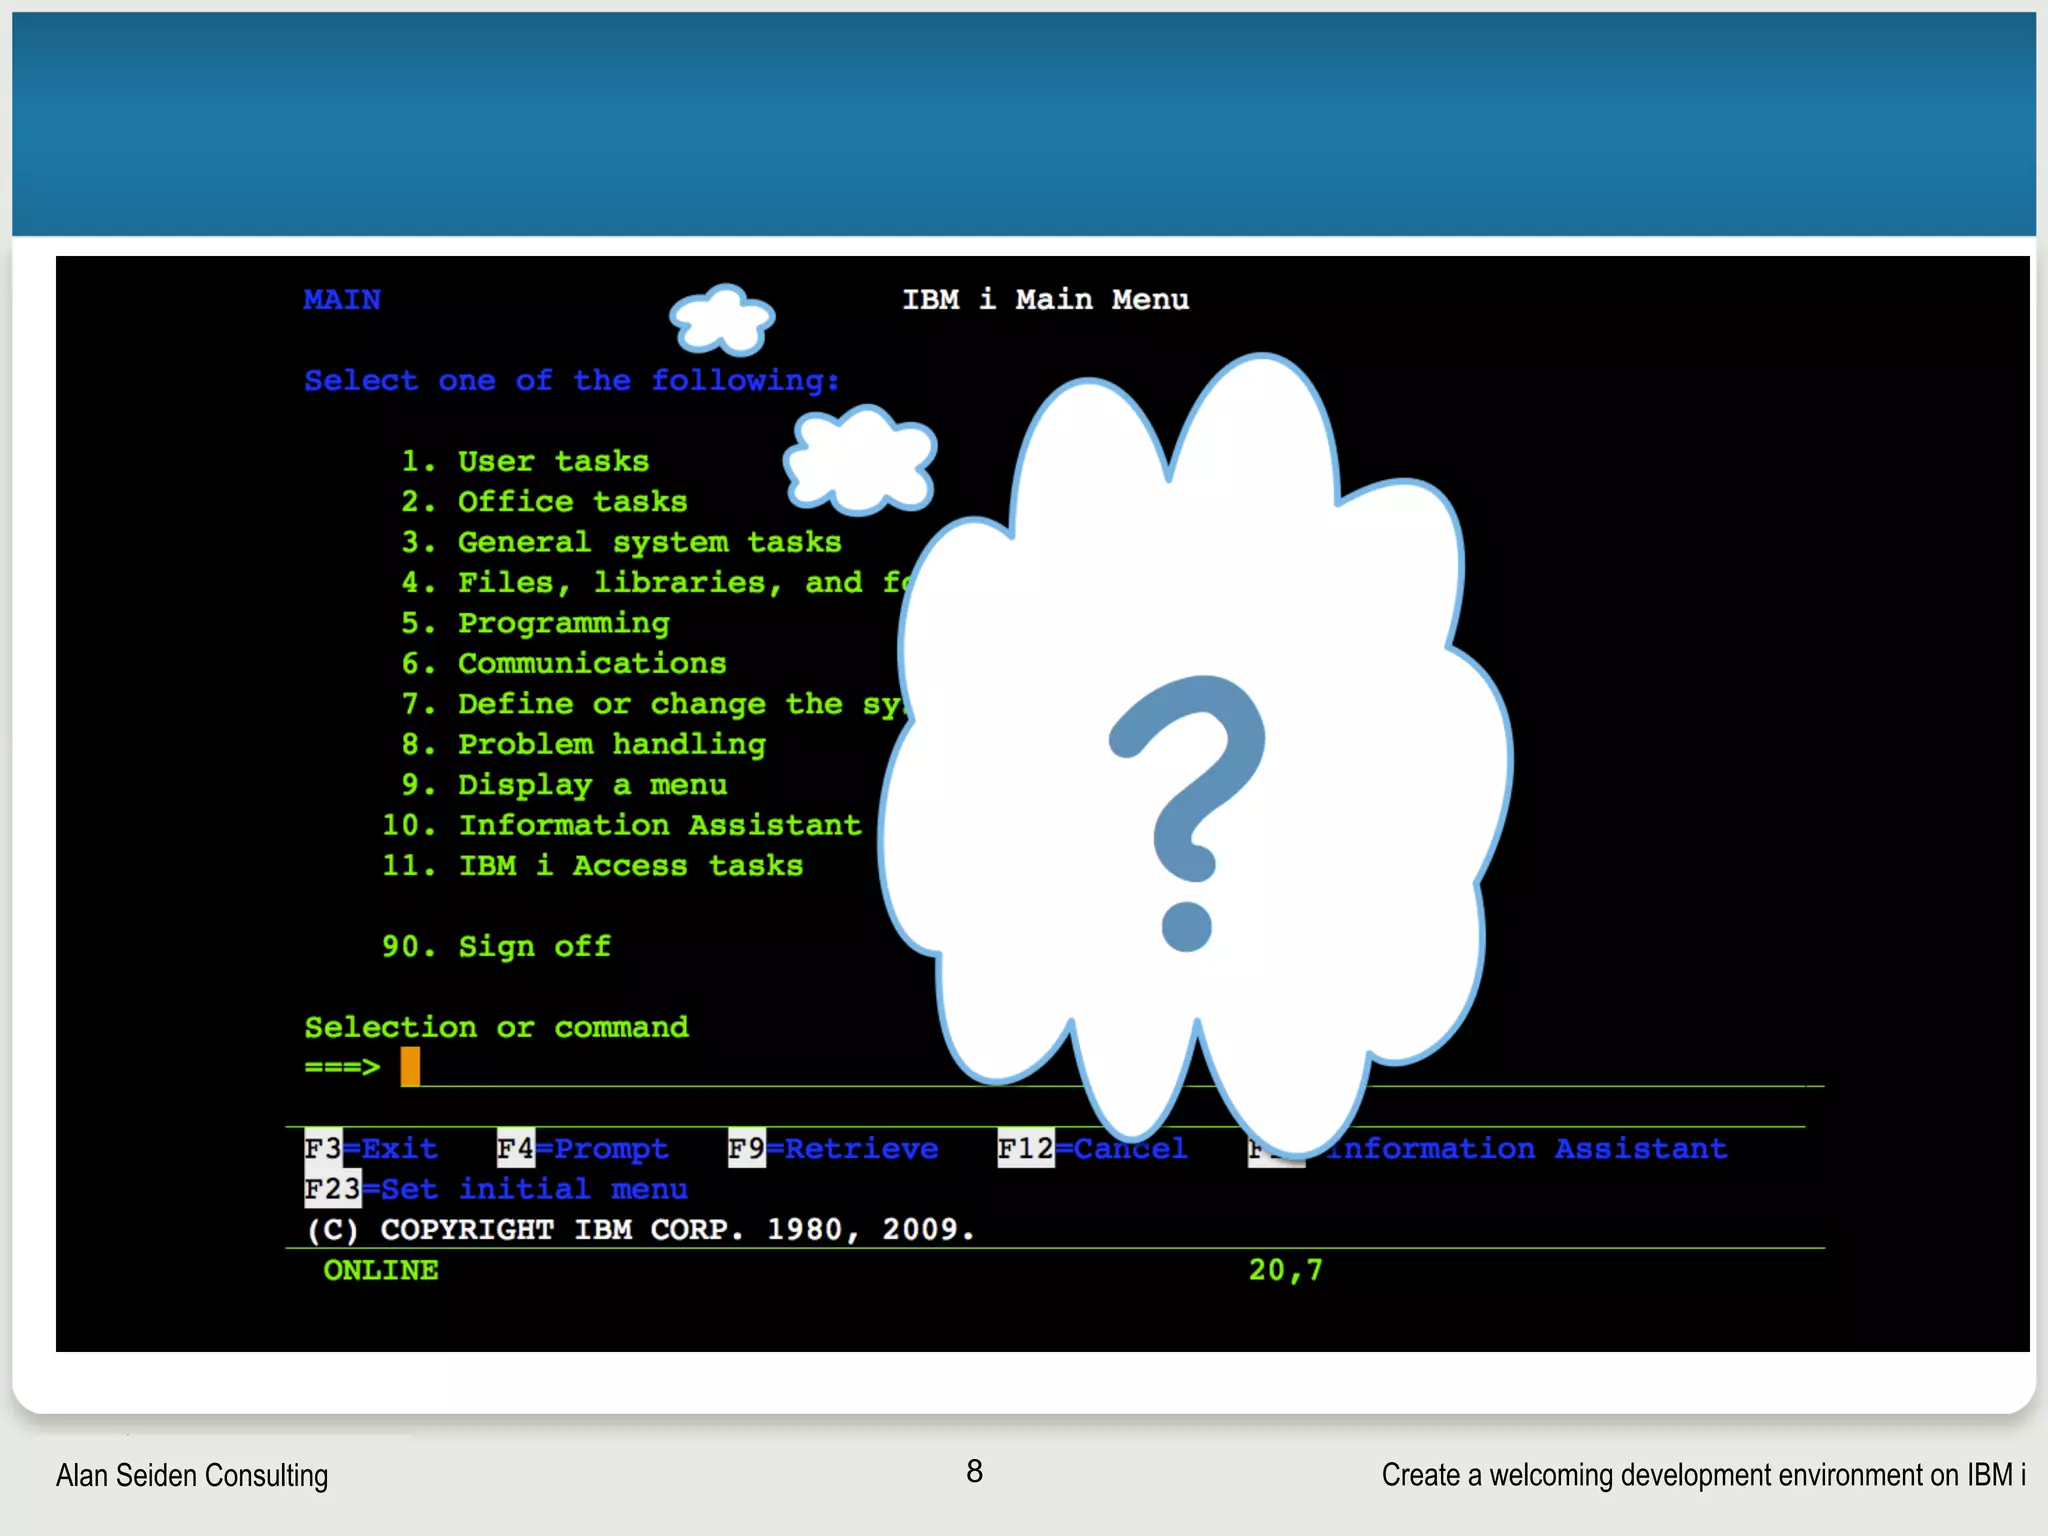Click 'Select one of the following:' text

(572, 380)
